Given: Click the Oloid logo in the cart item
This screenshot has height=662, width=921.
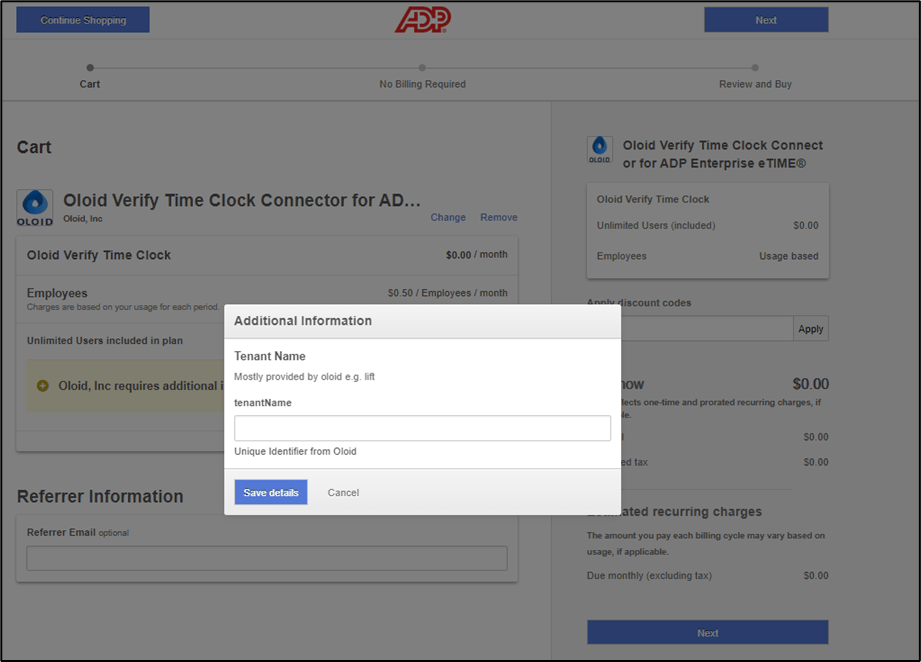Looking at the screenshot, I should (35, 207).
